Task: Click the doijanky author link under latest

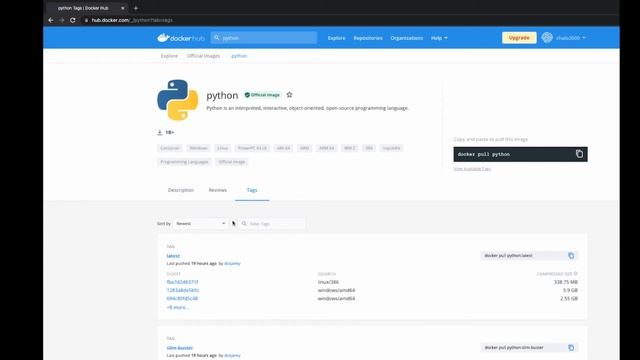Action: click(x=232, y=264)
